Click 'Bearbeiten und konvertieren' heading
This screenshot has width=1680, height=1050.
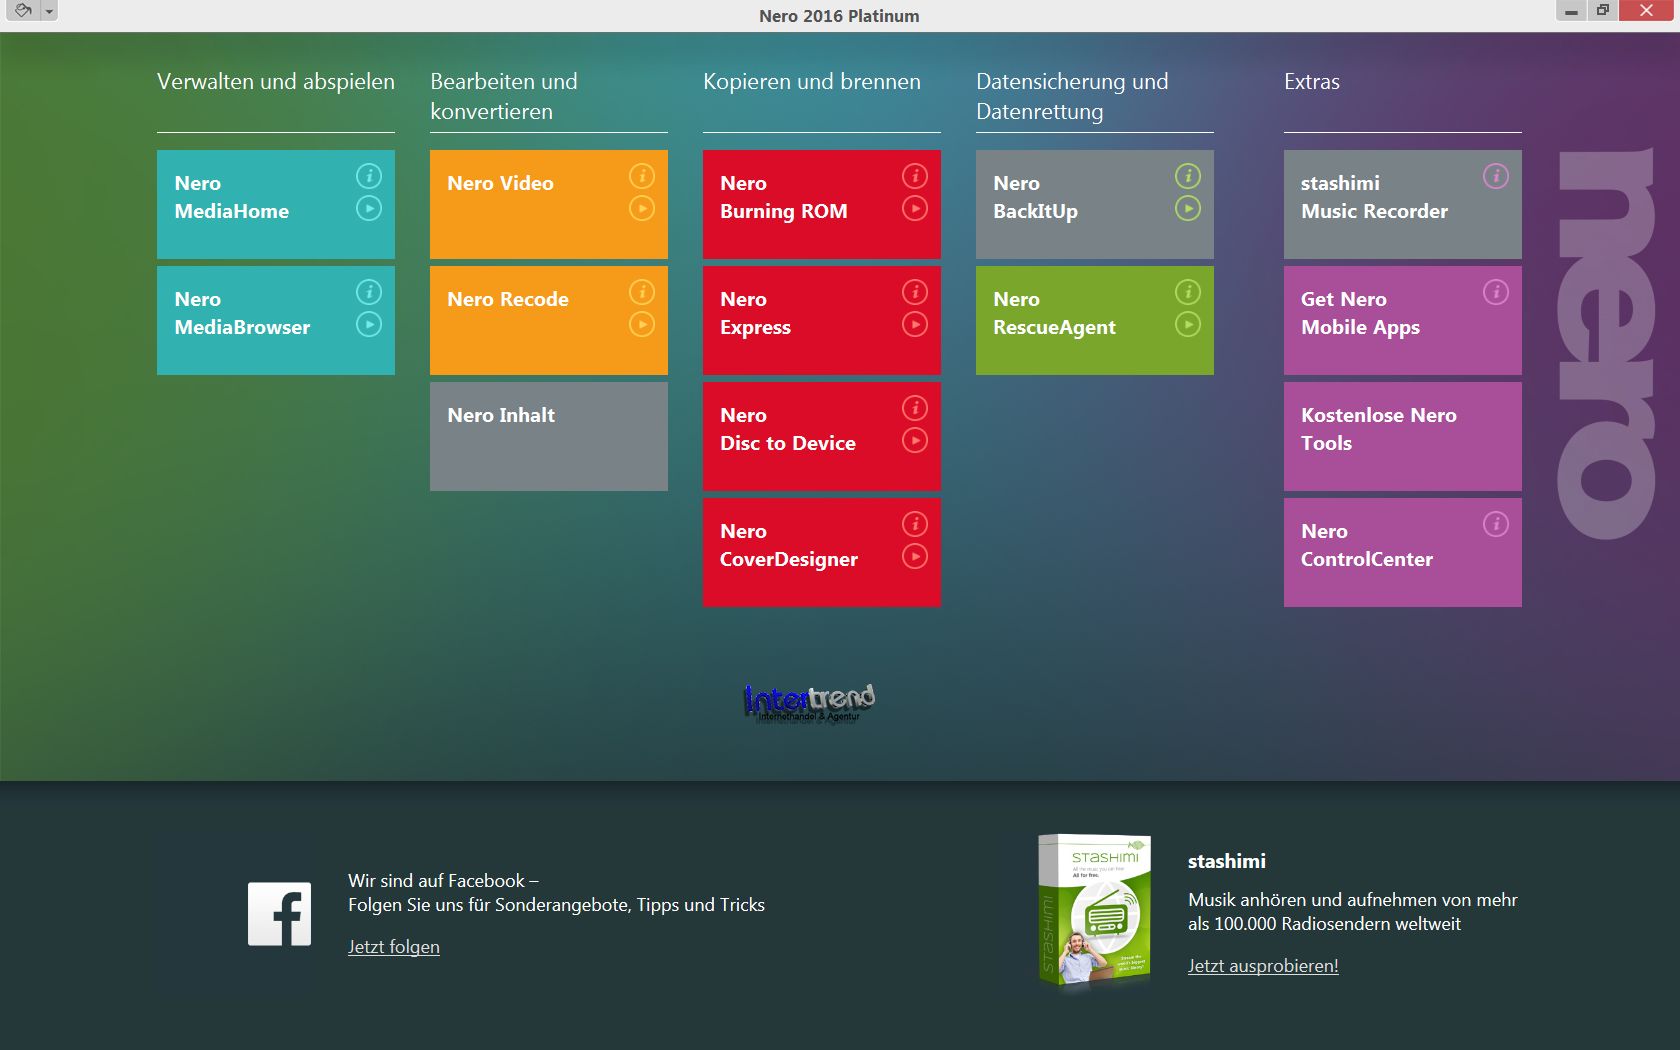pos(504,96)
